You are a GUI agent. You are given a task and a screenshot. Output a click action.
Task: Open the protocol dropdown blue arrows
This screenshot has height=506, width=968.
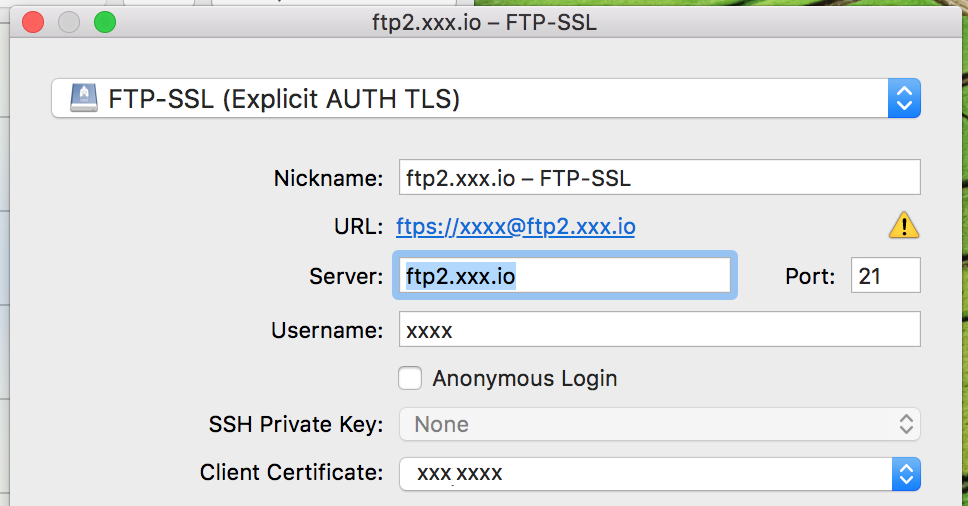pos(904,98)
